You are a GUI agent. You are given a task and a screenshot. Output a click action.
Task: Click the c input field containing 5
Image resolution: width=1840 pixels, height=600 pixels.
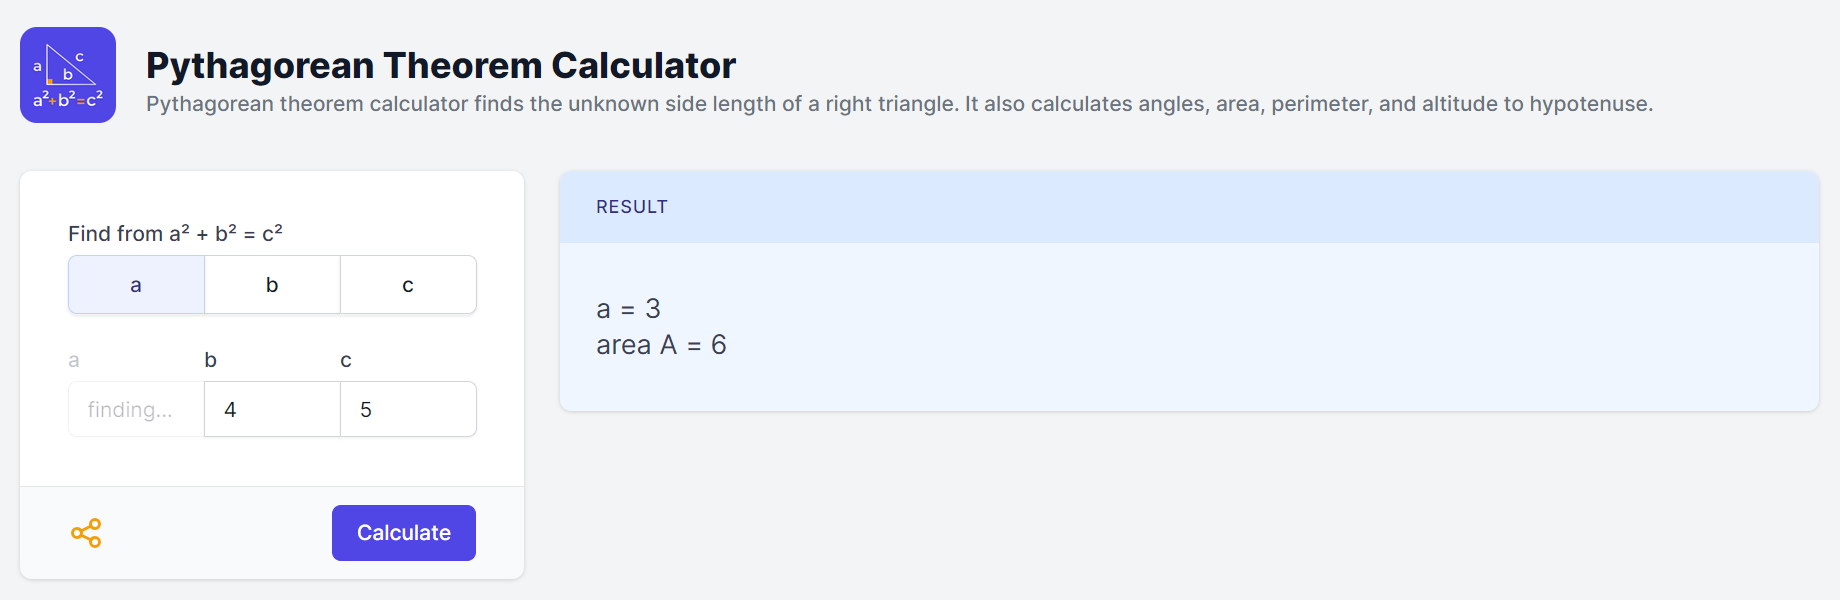coord(408,409)
